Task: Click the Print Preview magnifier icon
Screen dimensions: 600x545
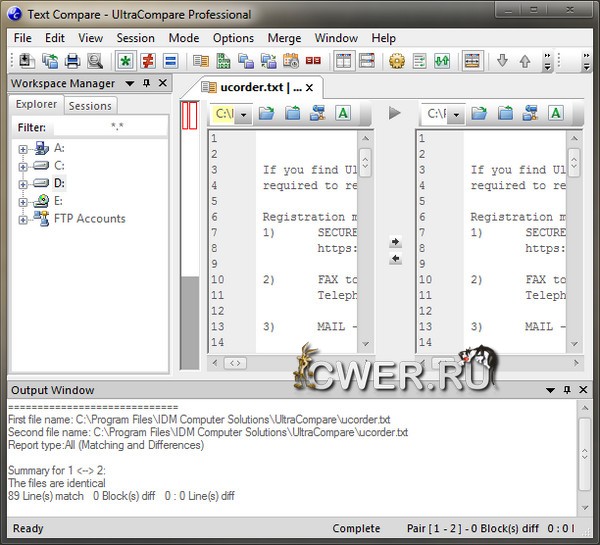Action: click(x=94, y=62)
